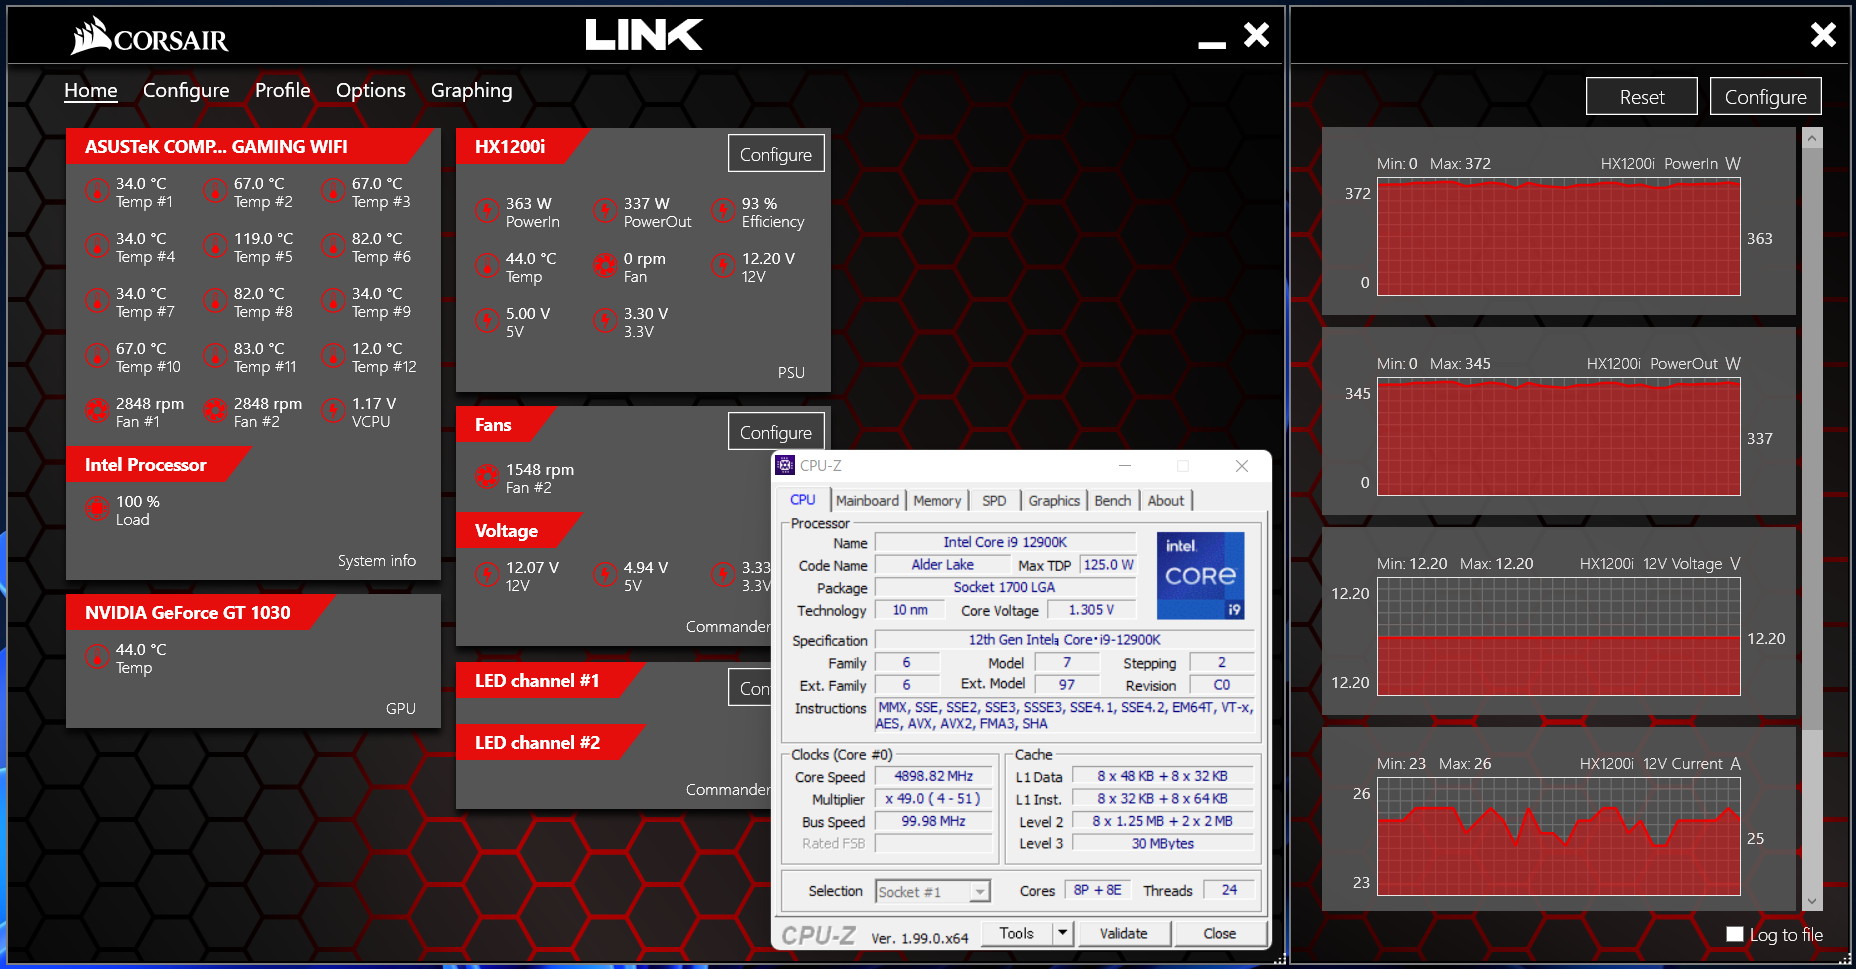Click the graphing panel vertical scrollbar
Image resolution: width=1856 pixels, height=969 pixels.
[1812, 438]
